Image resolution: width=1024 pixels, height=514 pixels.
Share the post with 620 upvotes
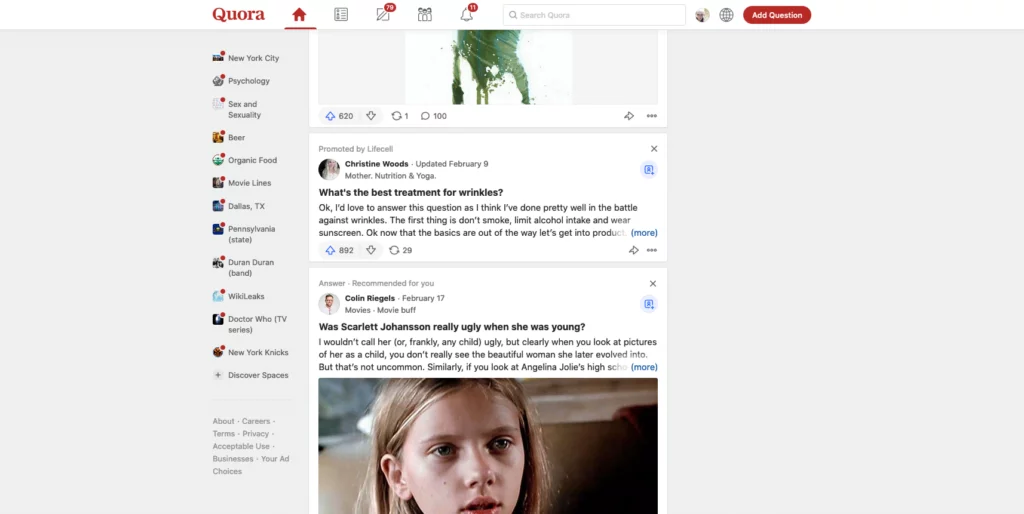point(629,116)
